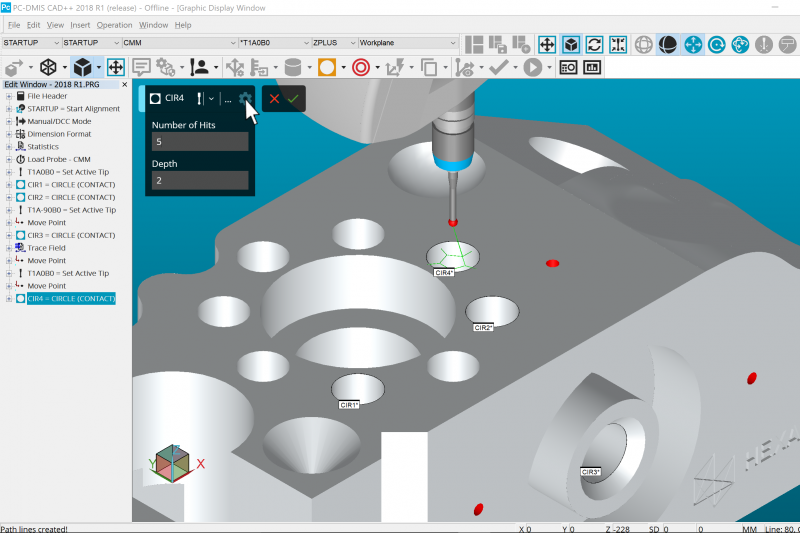Open dropdown arrow next to play icon
The width and height of the screenshot is (800, 533).
tap(549, 67)
